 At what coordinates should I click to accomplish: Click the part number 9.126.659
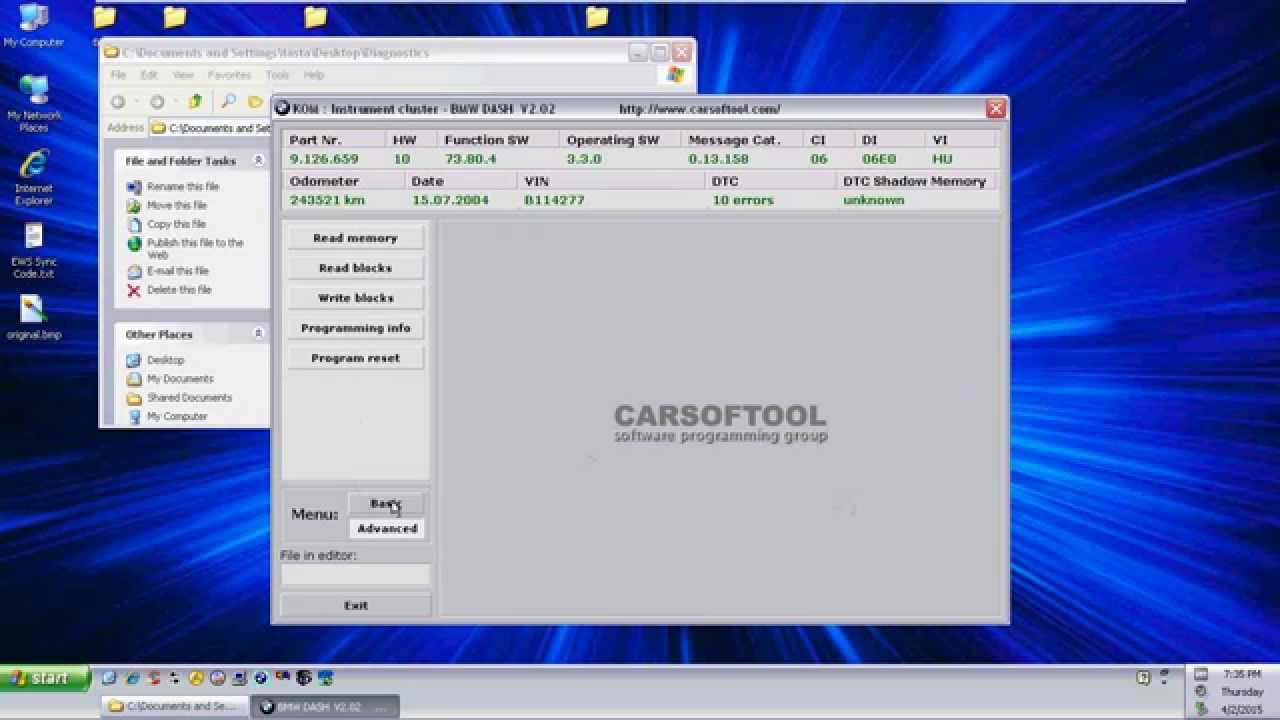tap(323, 159)
